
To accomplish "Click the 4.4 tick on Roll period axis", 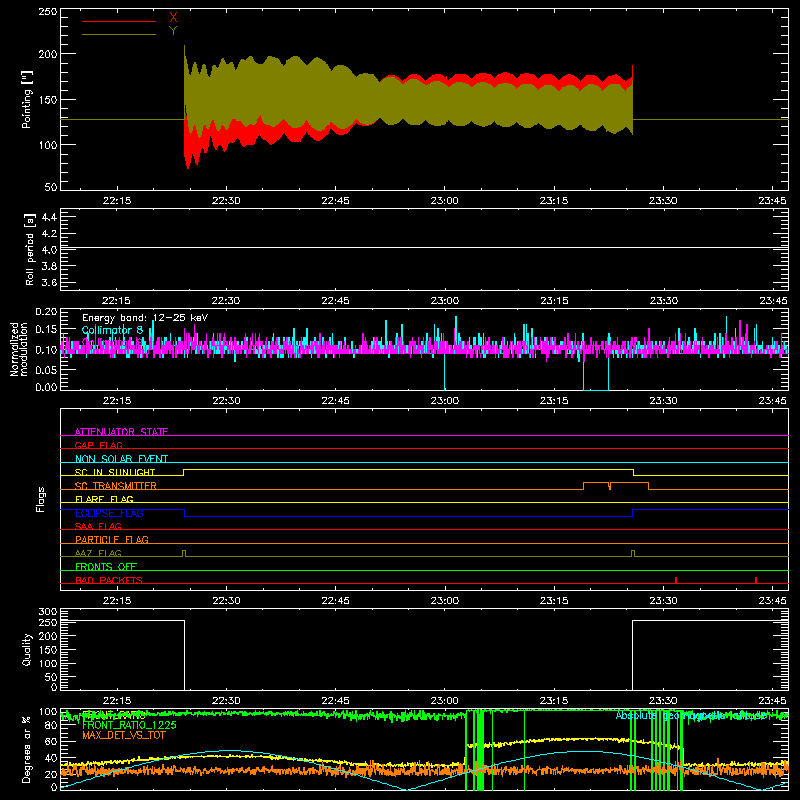I will [x=49, y=217].
